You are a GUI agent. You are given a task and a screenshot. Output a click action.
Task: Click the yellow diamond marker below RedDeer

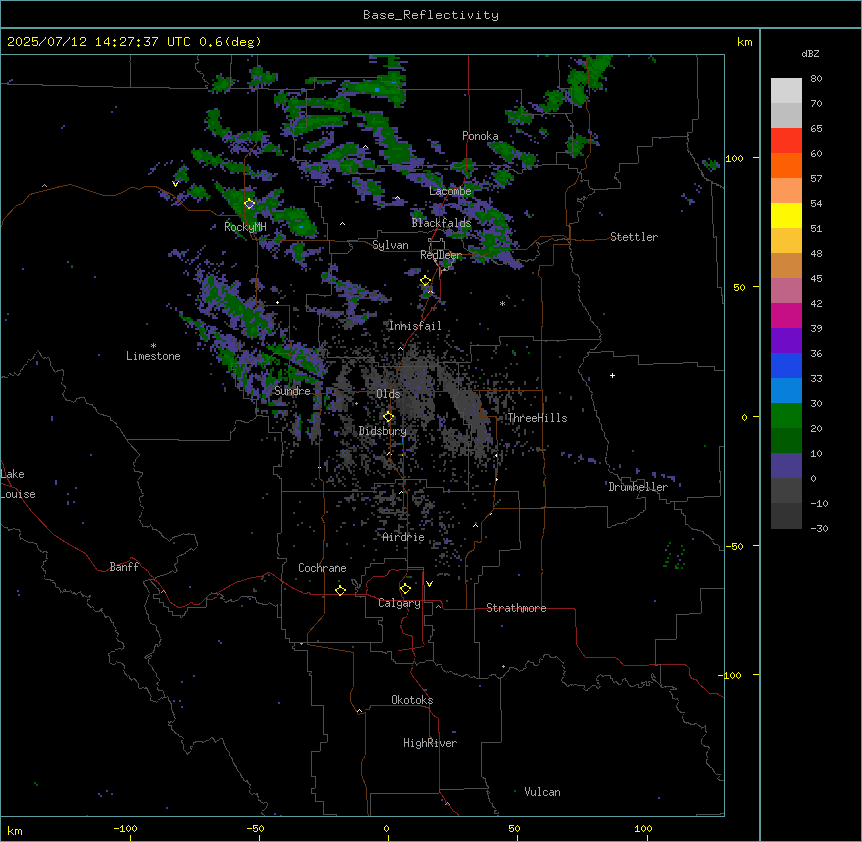point(426,281)
